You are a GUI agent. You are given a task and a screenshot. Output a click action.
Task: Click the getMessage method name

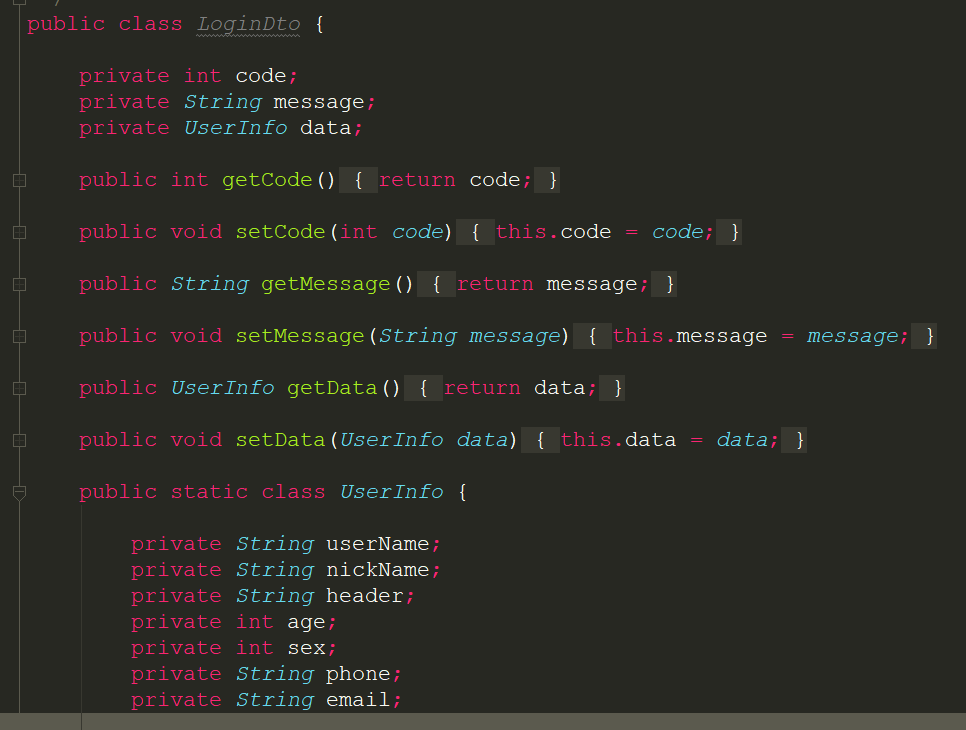pyautogui.click(x=325, y=283)
